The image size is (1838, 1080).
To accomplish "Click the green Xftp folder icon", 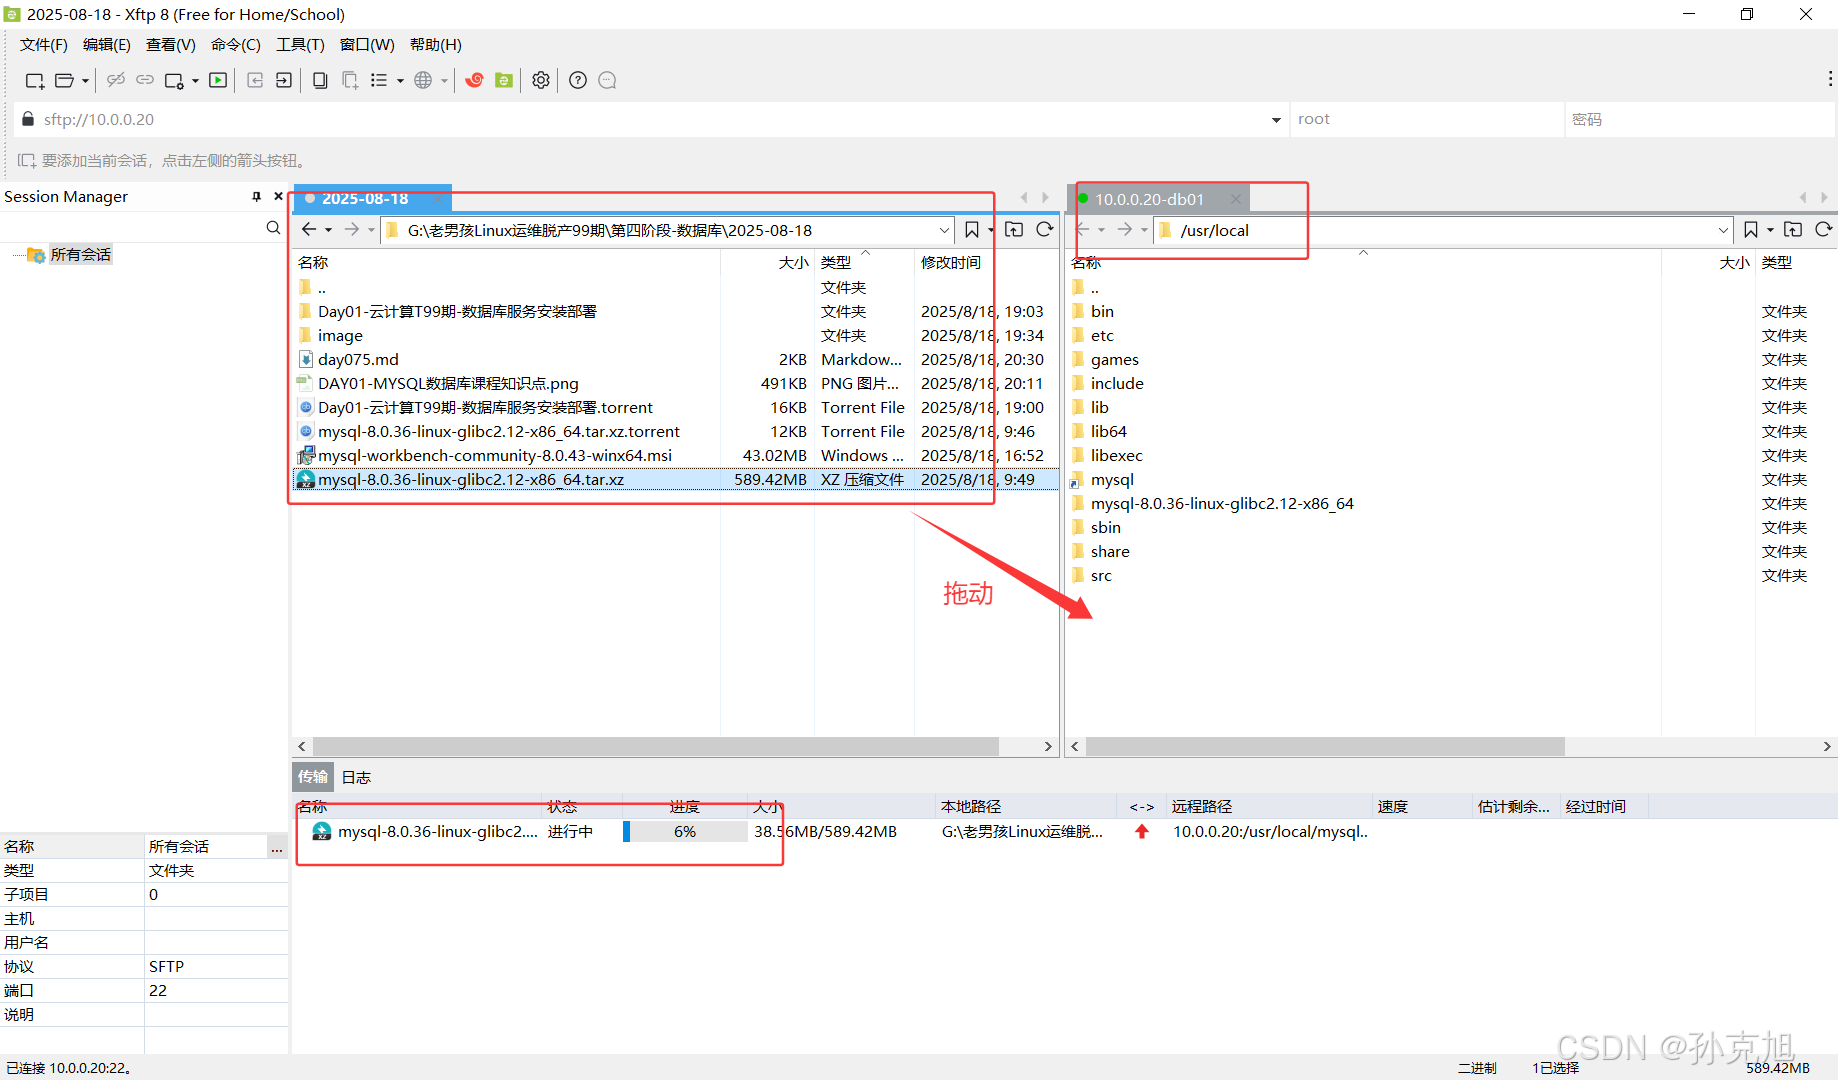I will point(504,80).
